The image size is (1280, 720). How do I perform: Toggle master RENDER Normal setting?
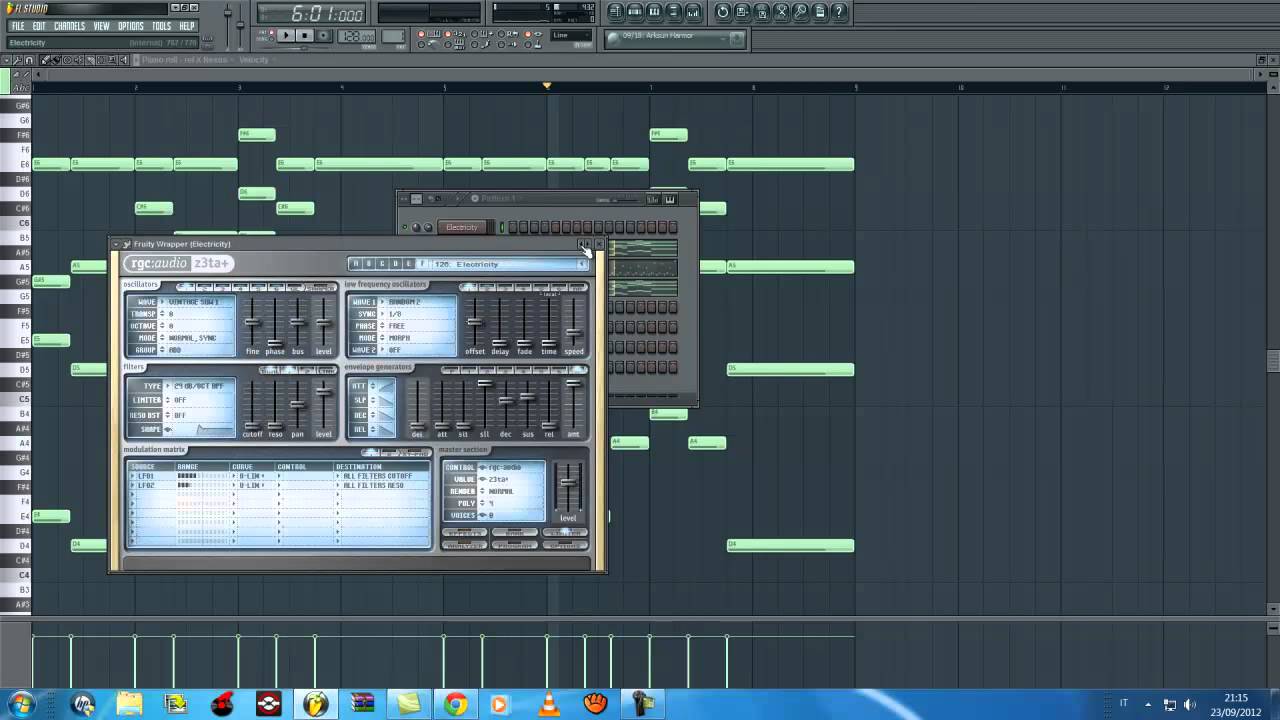[x=510, y=491]
